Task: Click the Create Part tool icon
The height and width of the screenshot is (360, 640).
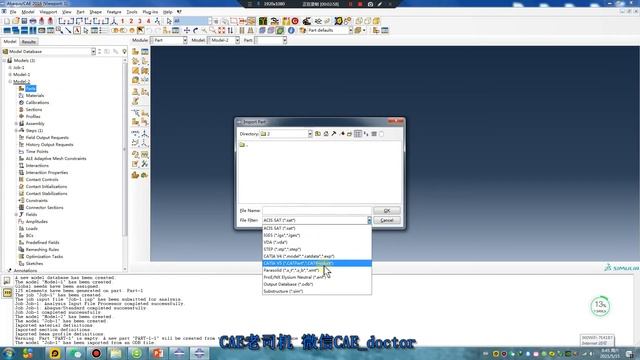Action: 136,51
